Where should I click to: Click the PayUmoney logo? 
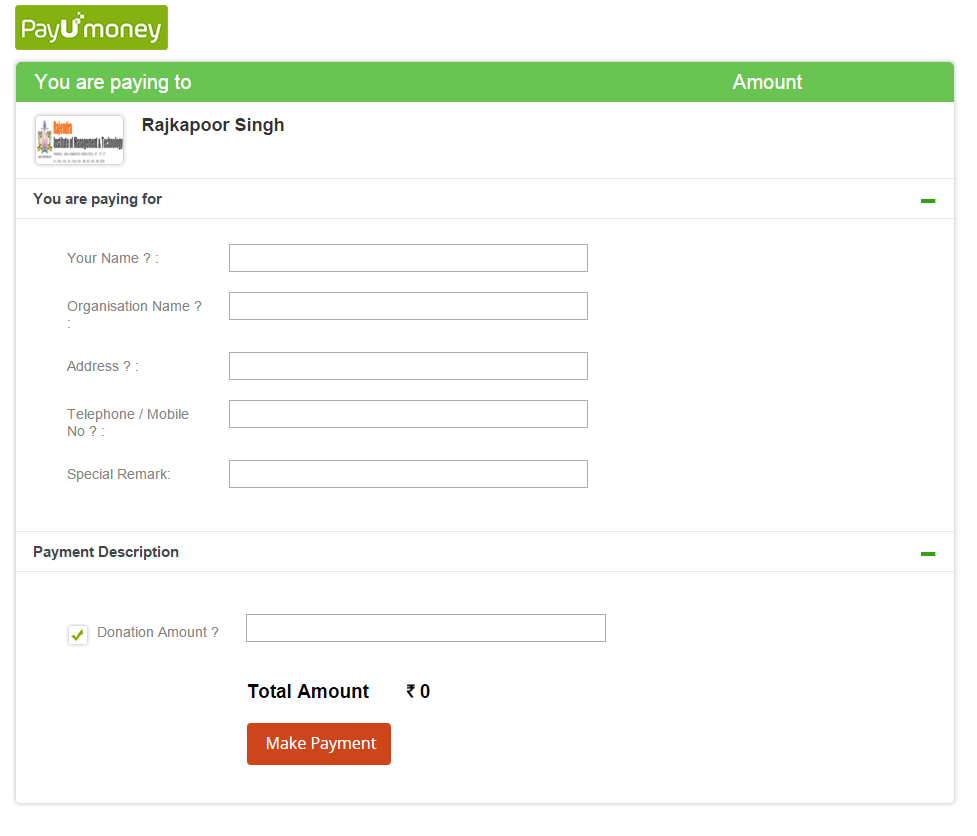[x=90, y=27]
